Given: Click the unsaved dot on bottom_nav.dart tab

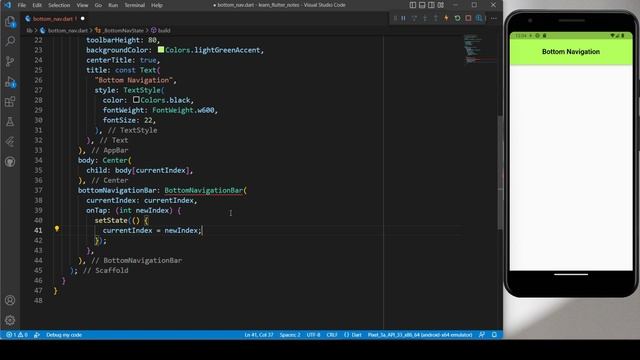Looking at the screenshot, I should pyautogui.click(x=83, y=19).
